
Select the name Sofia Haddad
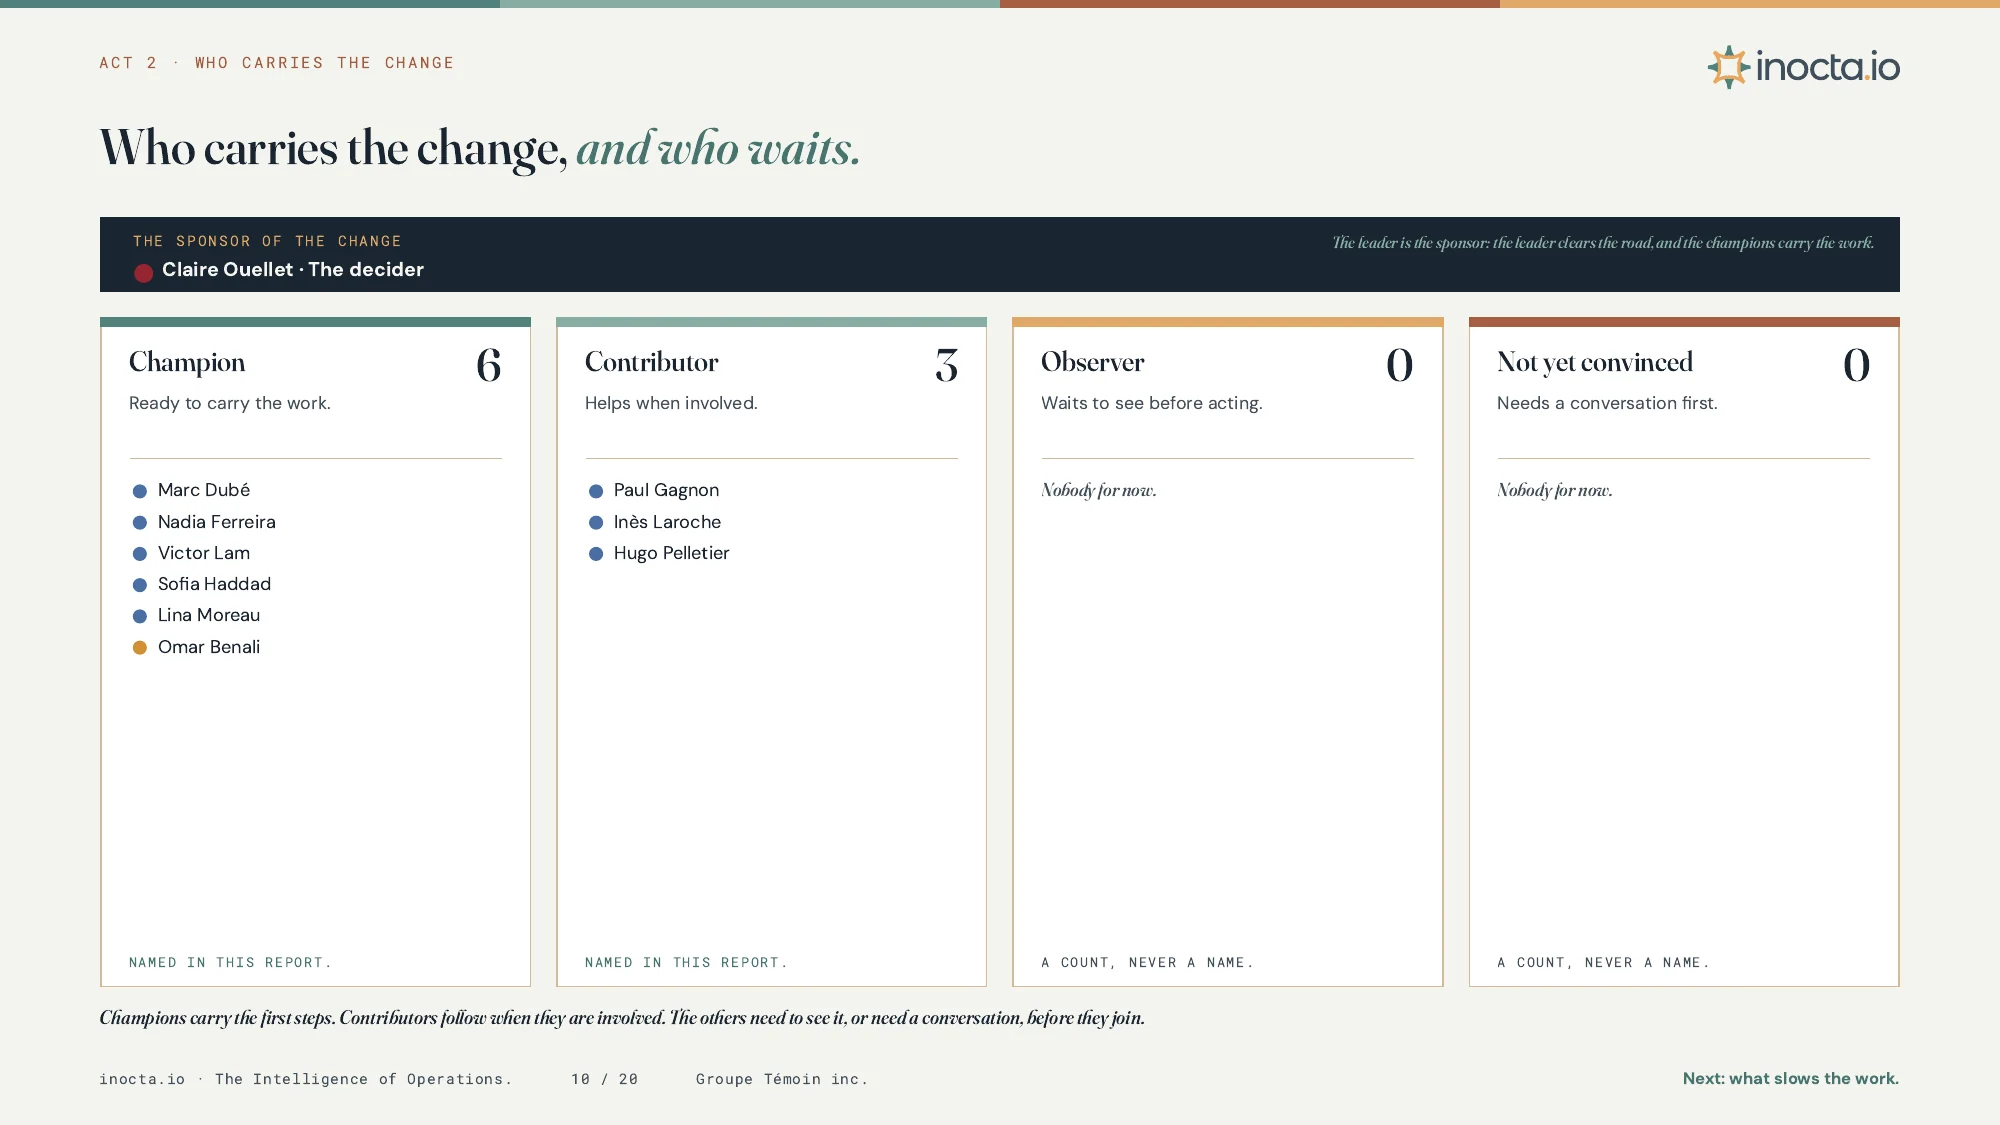tap(214, 584)
